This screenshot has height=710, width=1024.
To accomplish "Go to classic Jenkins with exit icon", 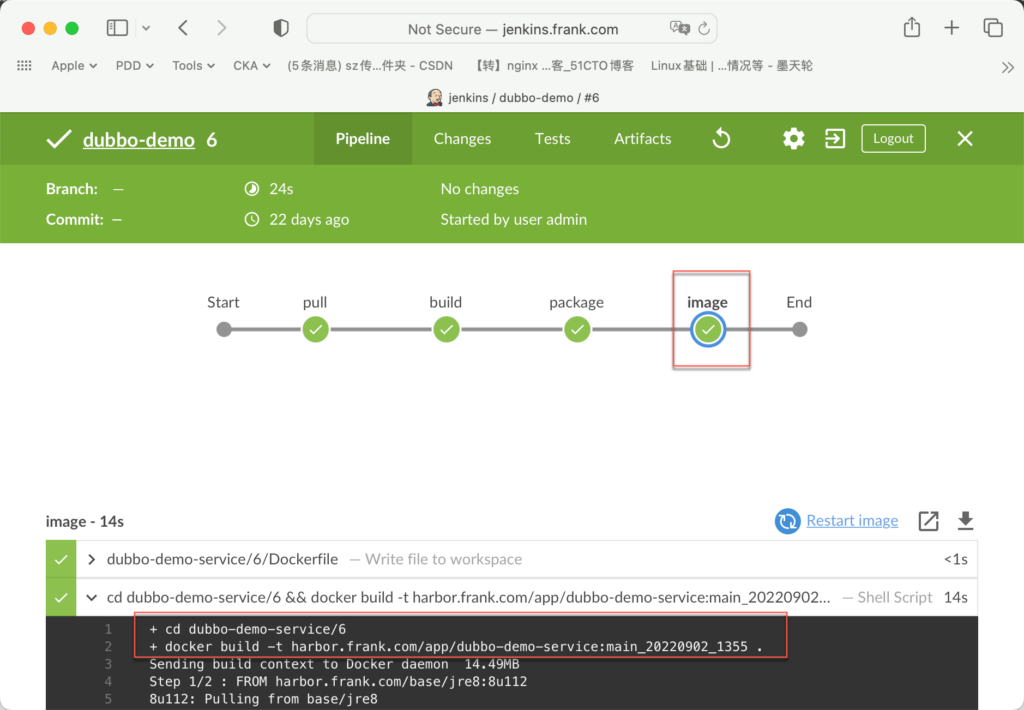I will pyautogui.click(x=835, y=138).
